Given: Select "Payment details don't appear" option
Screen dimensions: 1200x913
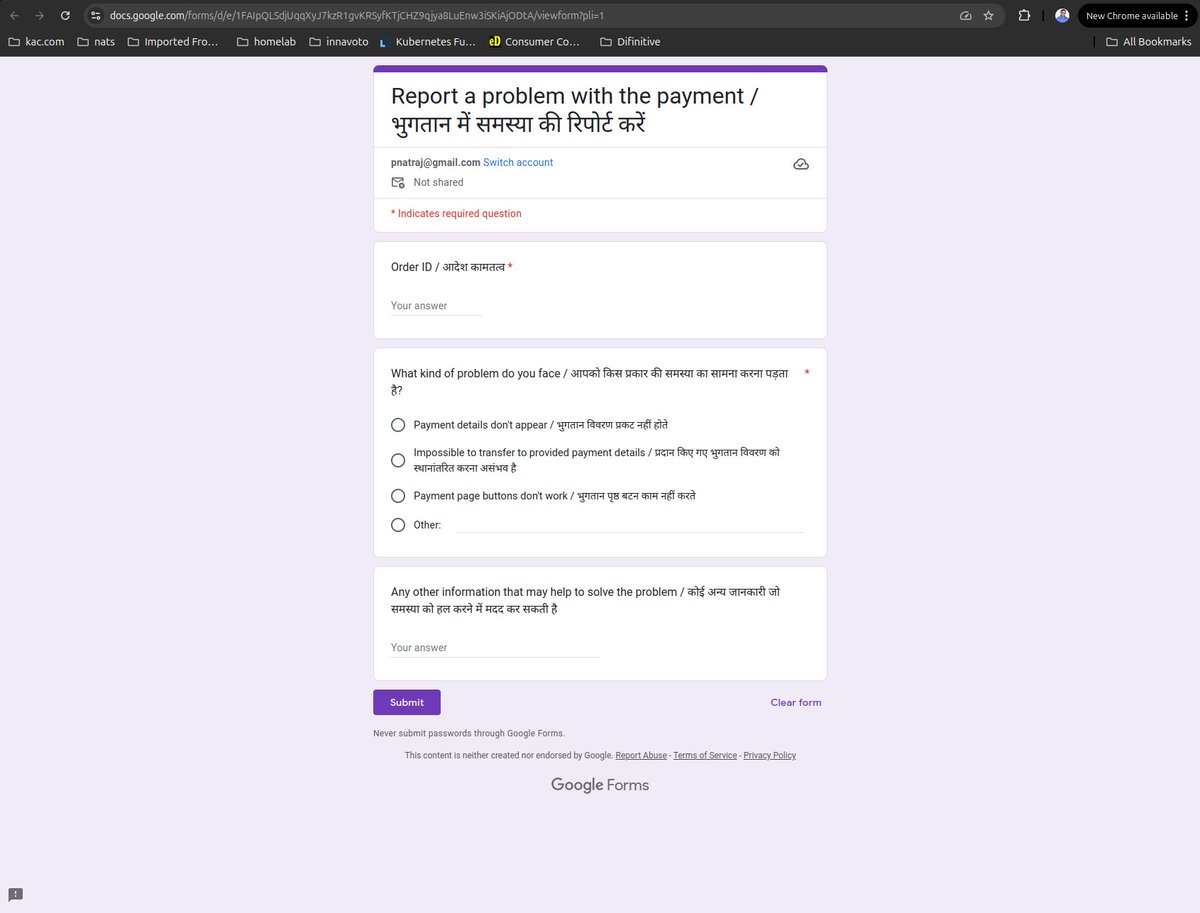Looking at the screenshot, I should 398,425.
